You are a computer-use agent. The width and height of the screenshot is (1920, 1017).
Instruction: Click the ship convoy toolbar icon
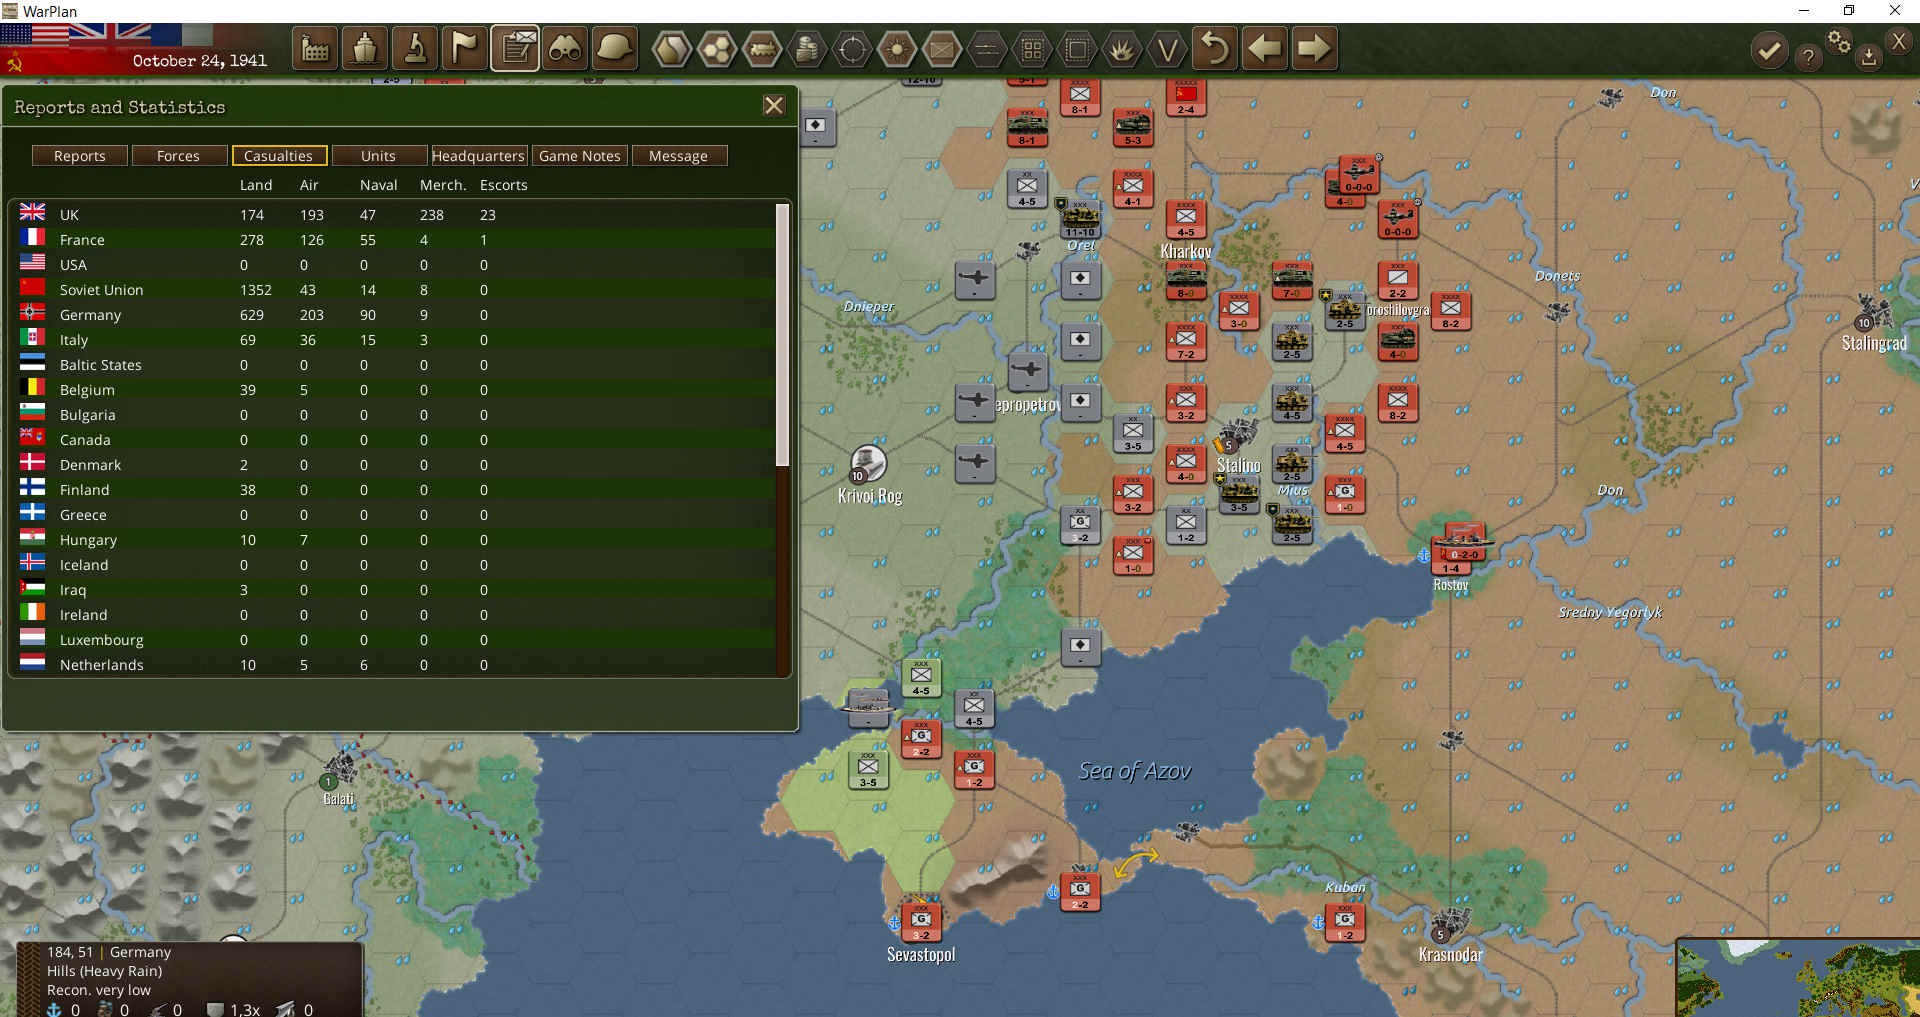(x=365, y=48)
